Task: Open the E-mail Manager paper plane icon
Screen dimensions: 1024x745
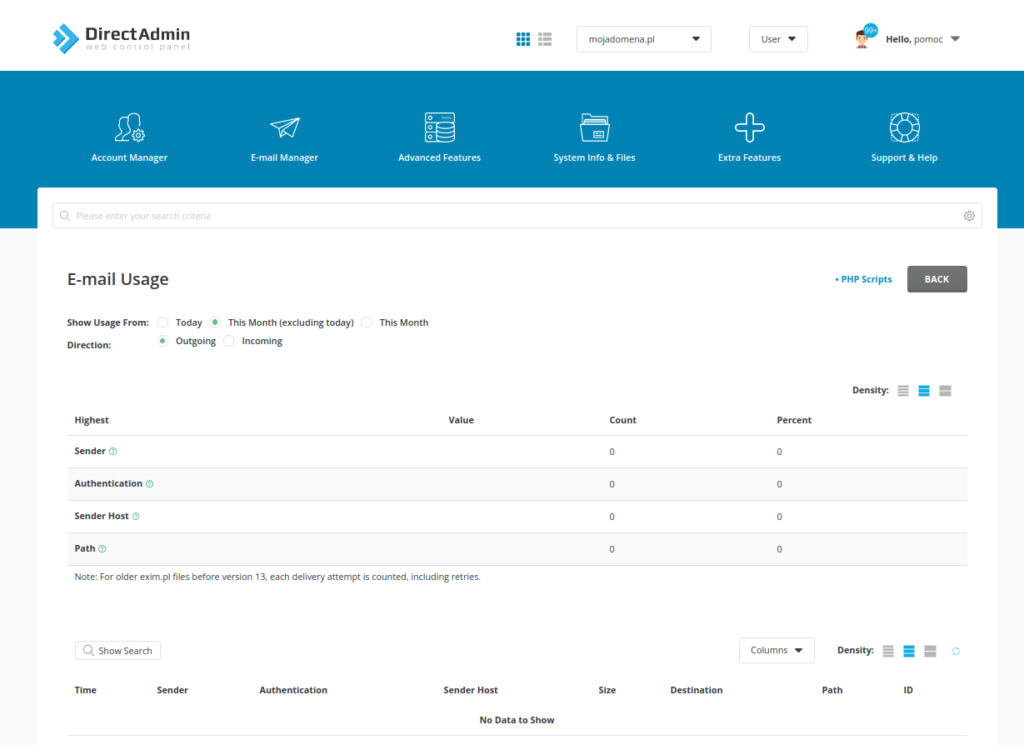Action: click(x=284, y=127)
